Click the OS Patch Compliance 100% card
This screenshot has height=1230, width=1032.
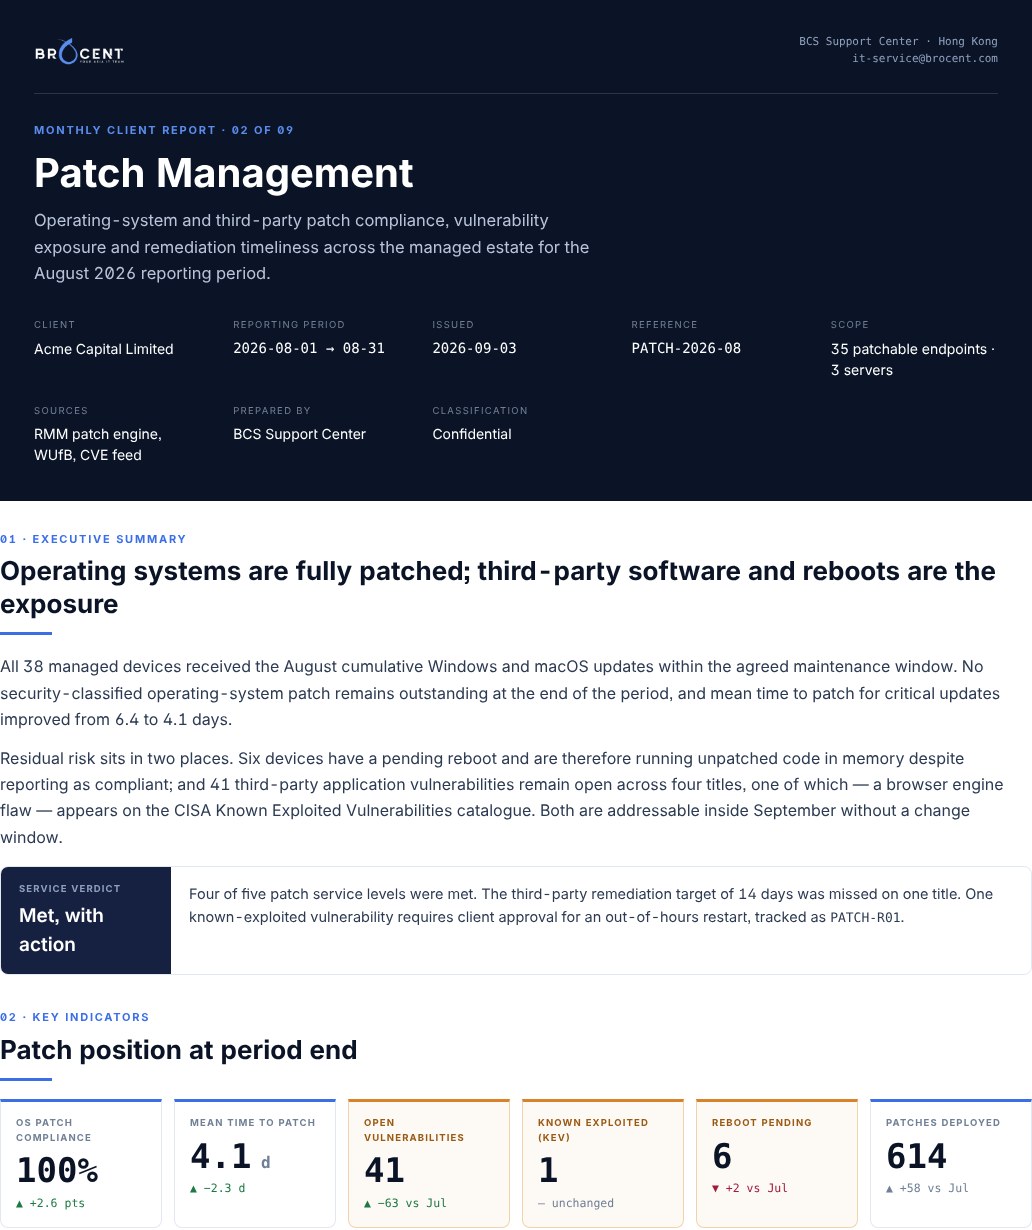81,1163
